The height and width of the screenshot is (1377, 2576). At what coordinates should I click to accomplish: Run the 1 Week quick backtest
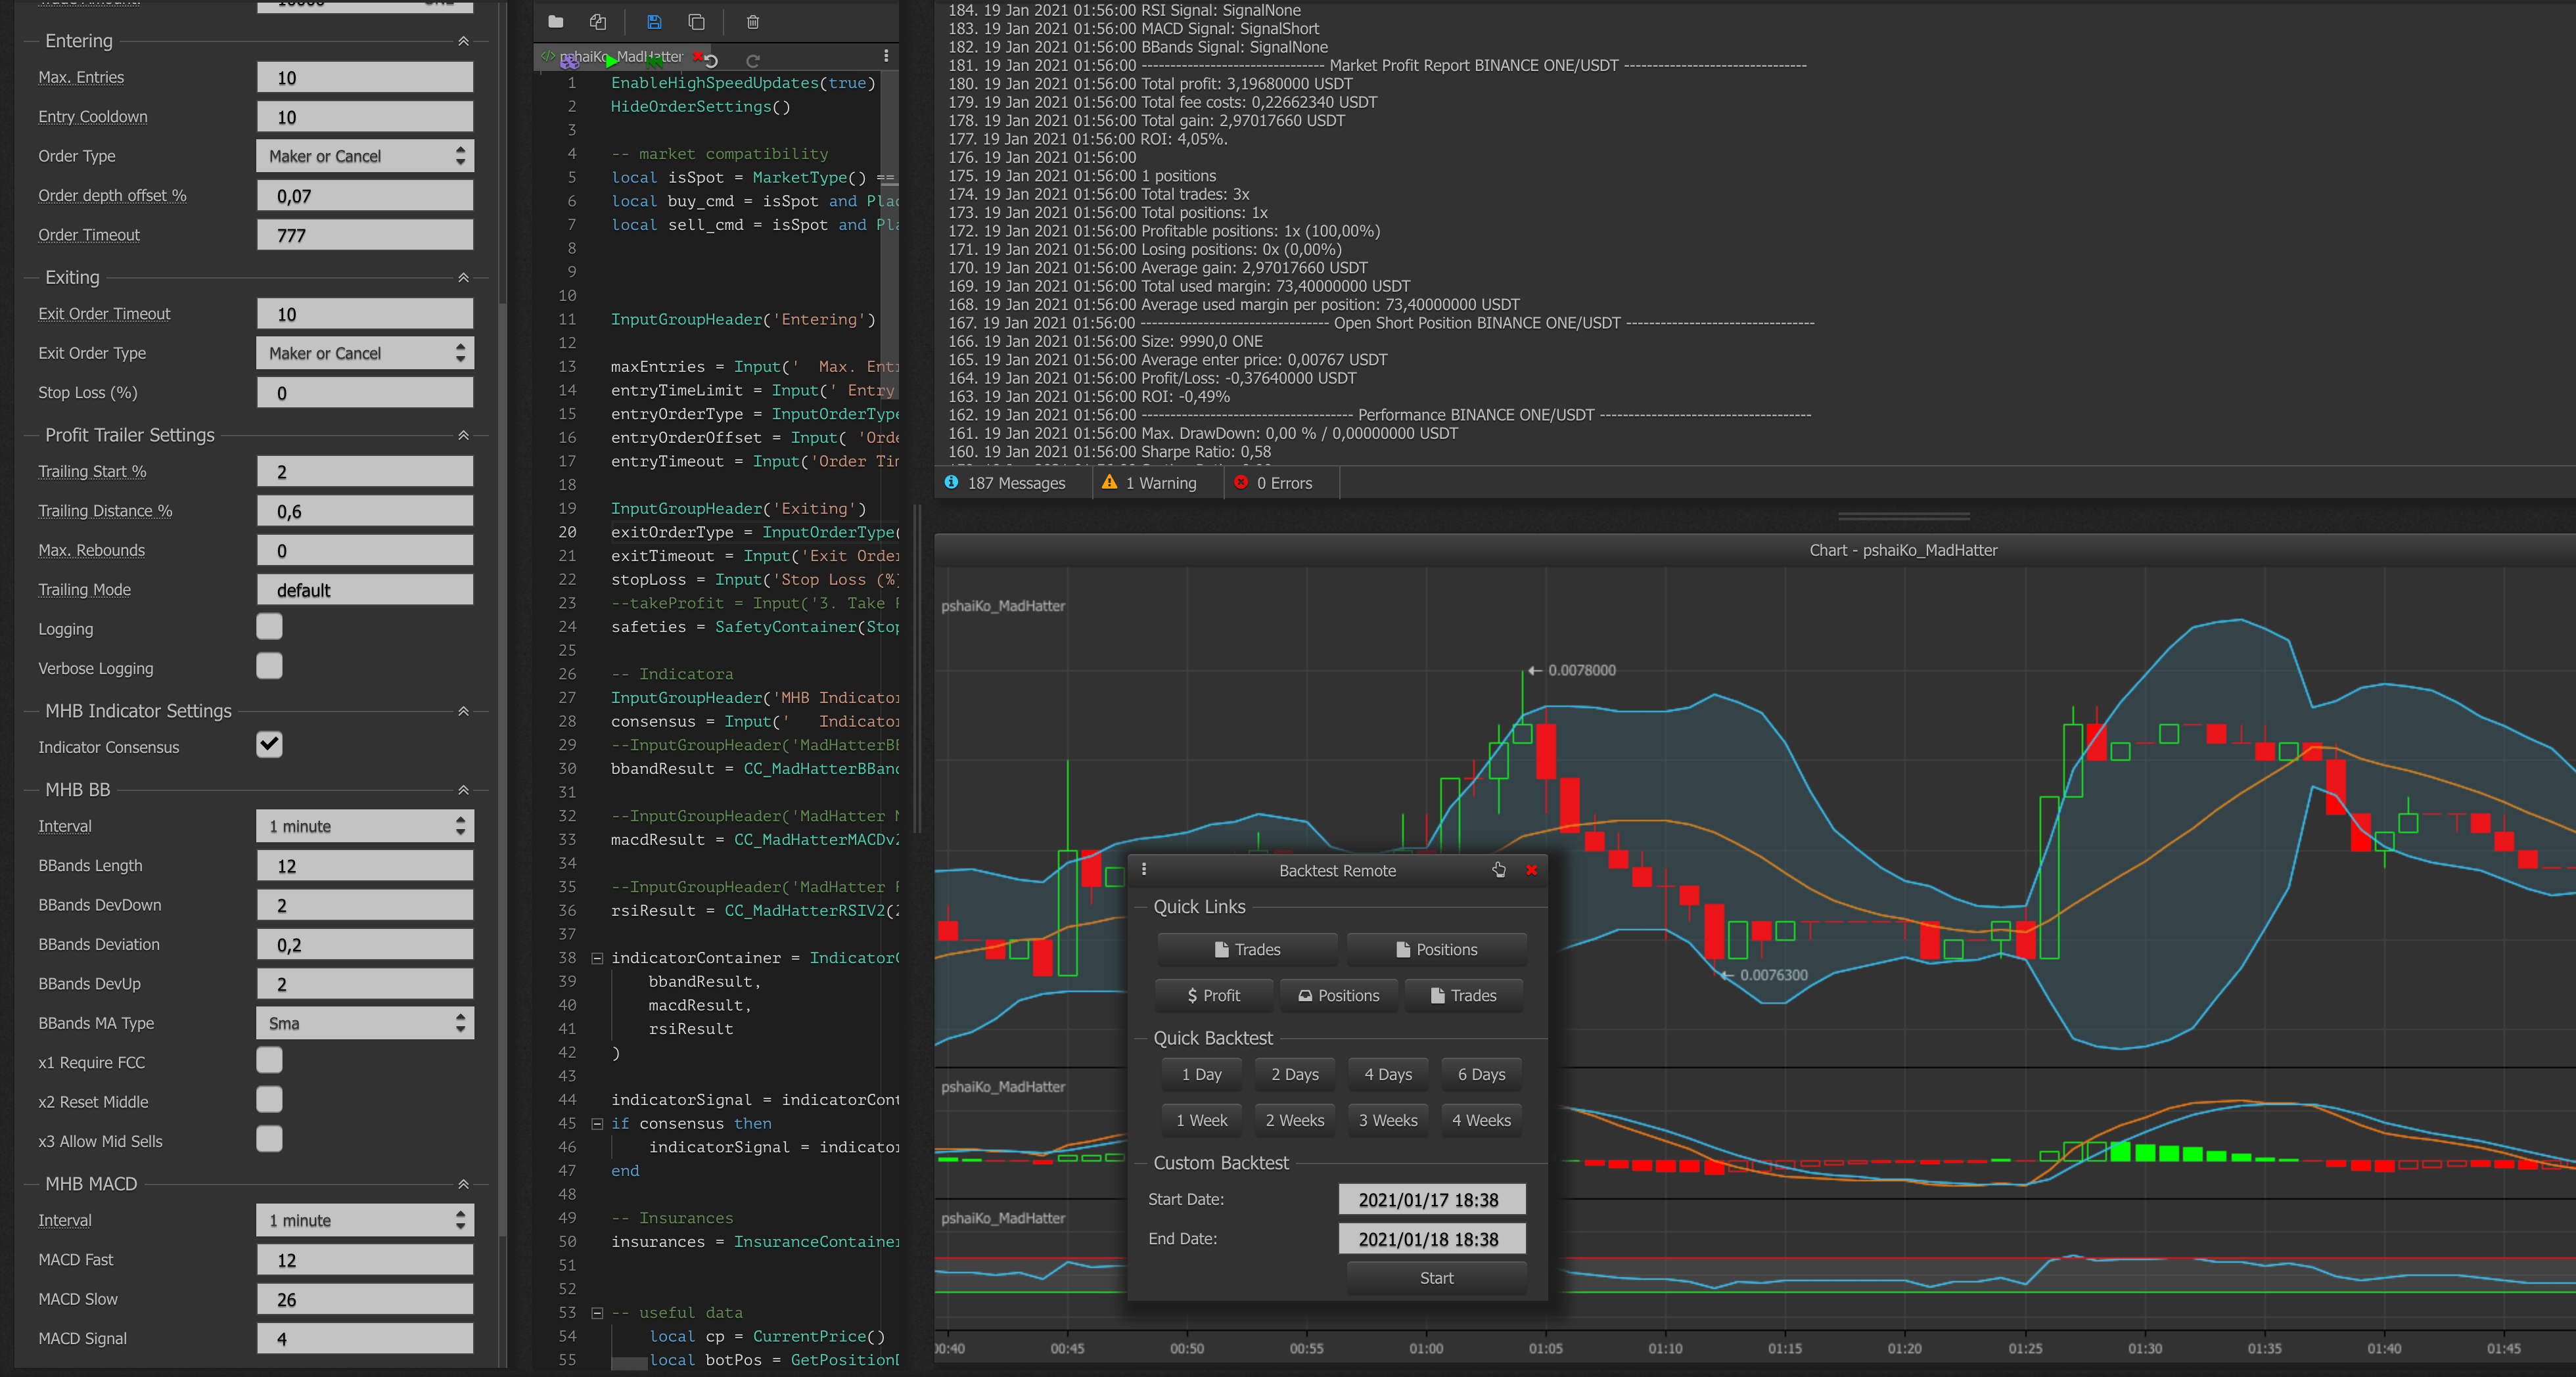click(x=1201, y=1120)
